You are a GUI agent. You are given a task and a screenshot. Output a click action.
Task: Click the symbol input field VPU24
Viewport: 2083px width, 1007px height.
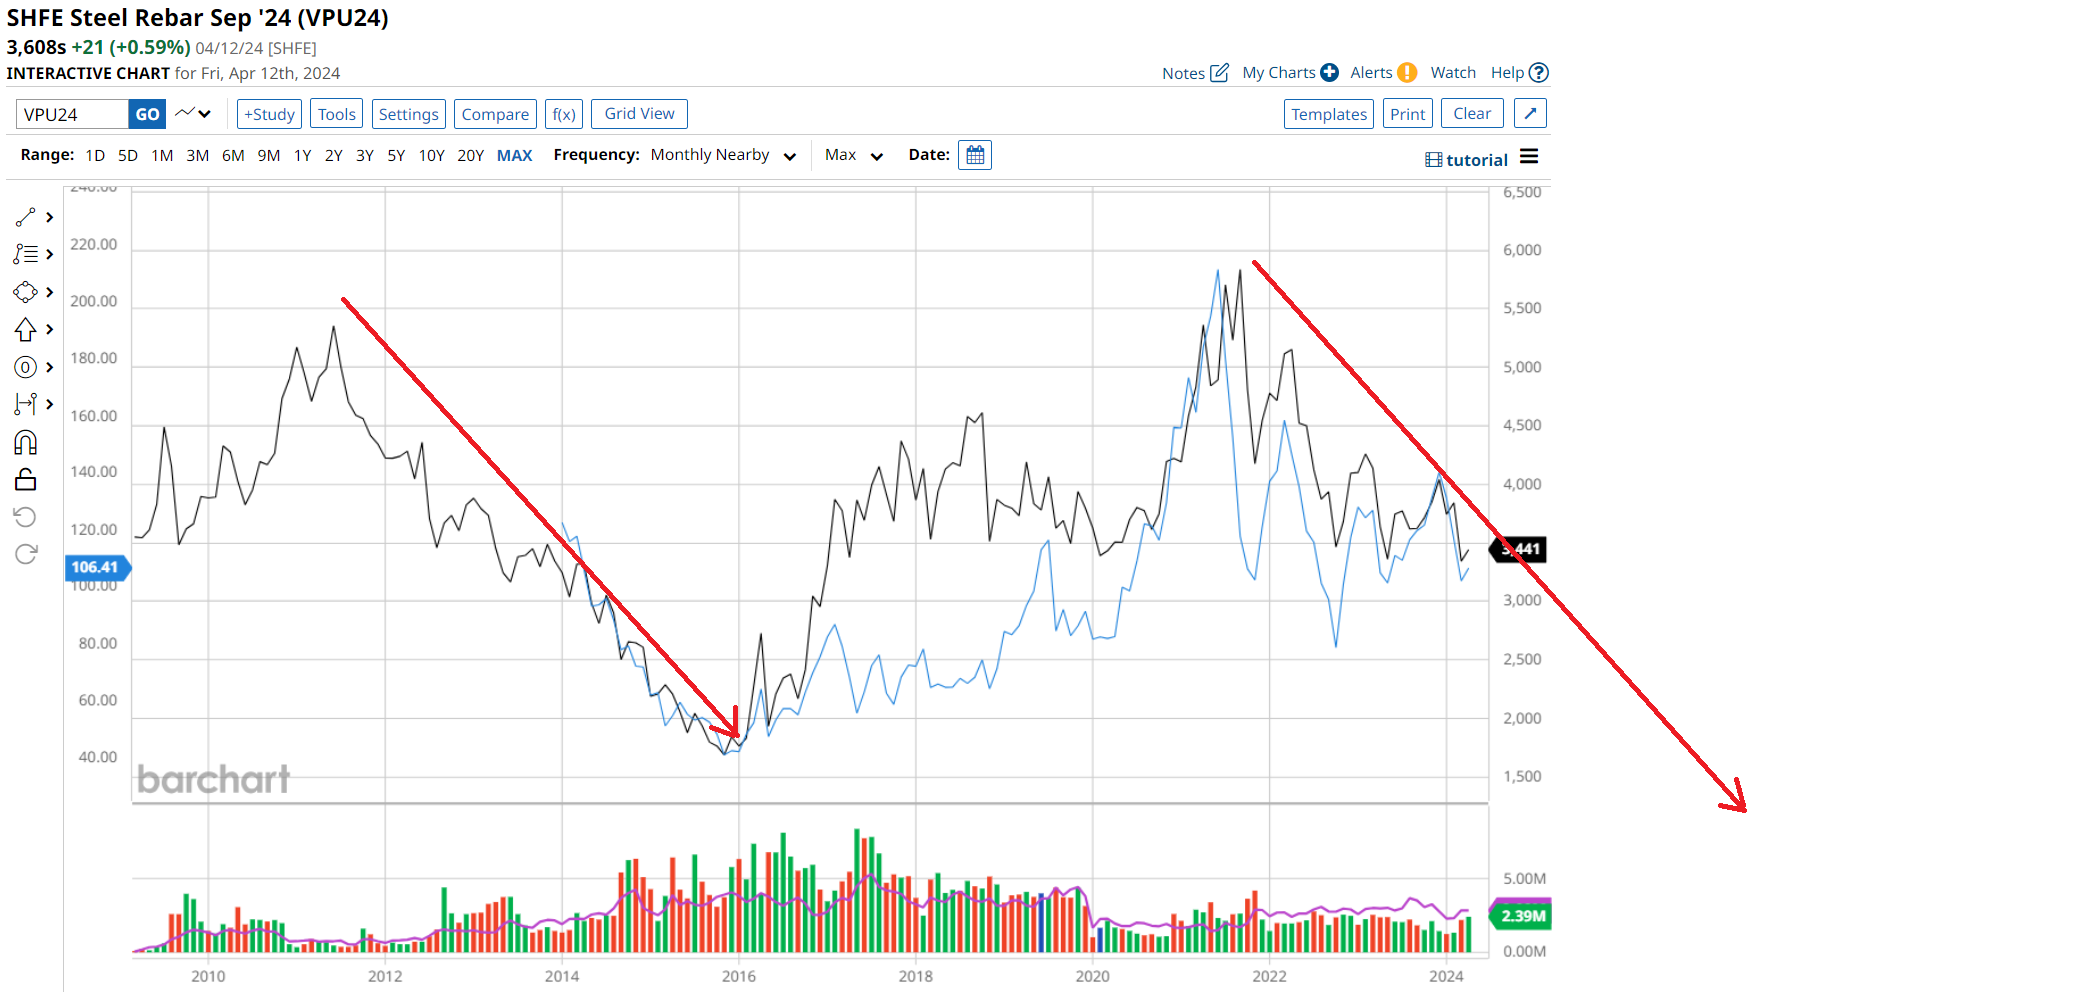point(72,114)
